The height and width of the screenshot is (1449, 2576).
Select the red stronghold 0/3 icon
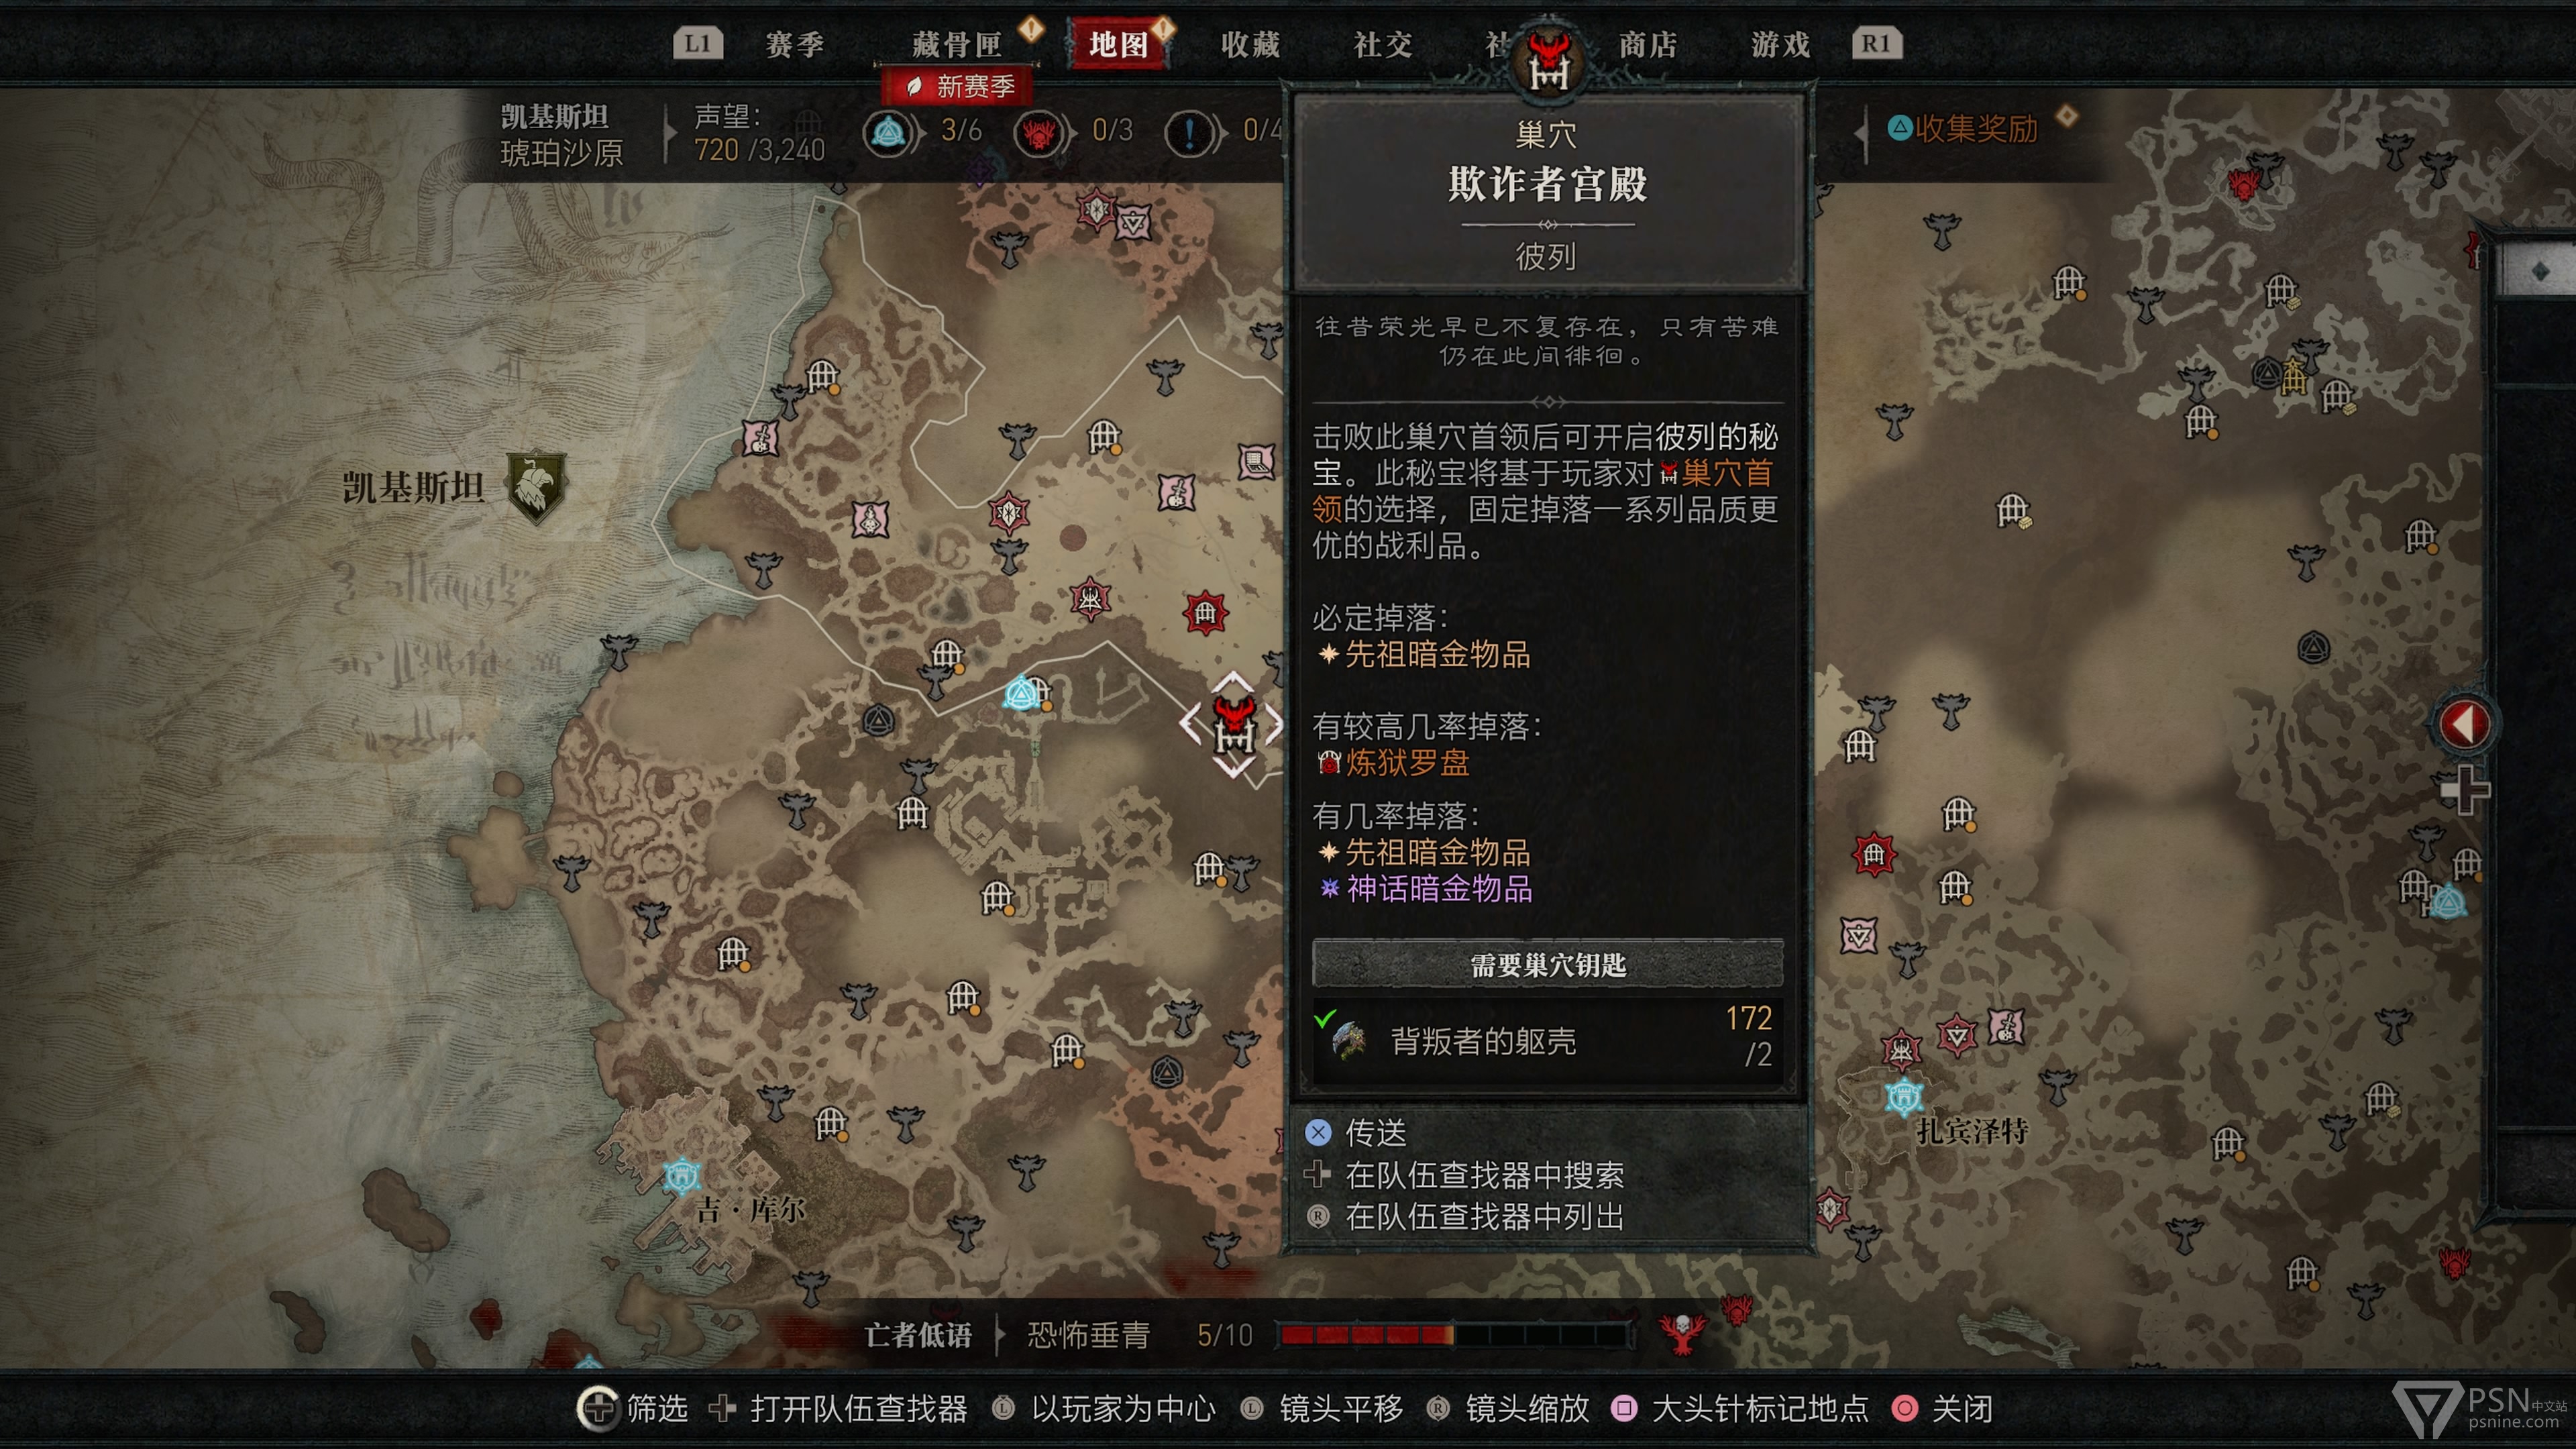click(x=1039, y=132)
